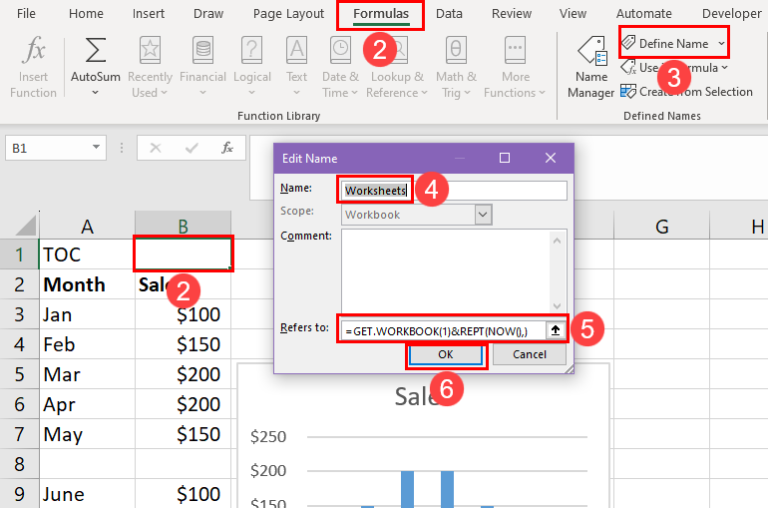
Task: Collapse the Refers to range selector
Action: point(555,331)
